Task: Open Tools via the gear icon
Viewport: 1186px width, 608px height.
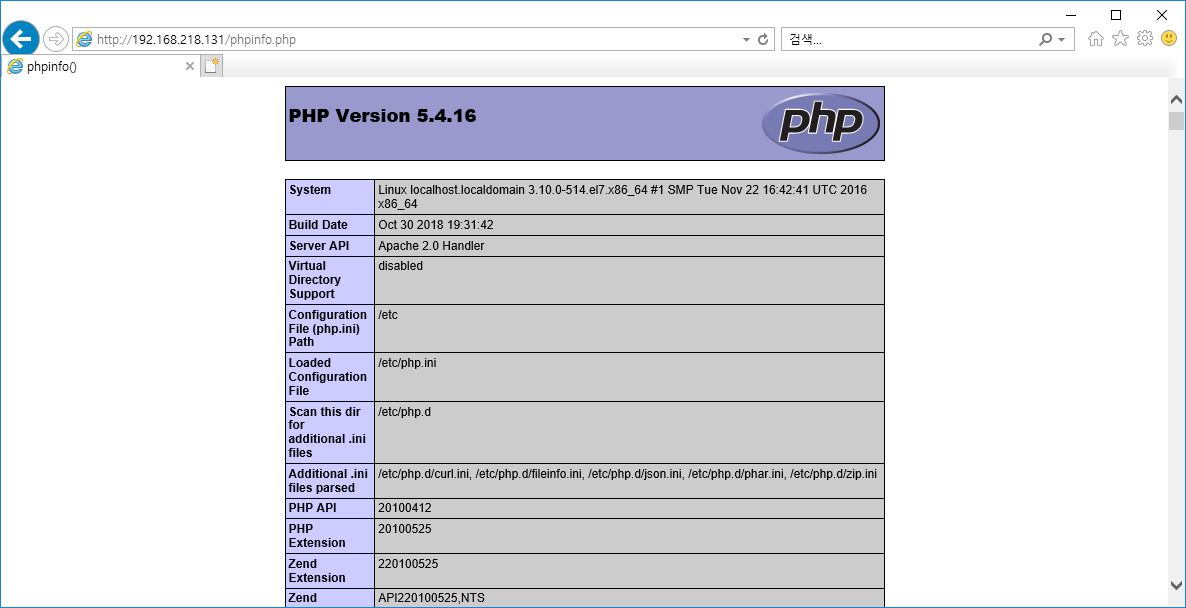Action: pyautogui.click(x=1144, y=39)
